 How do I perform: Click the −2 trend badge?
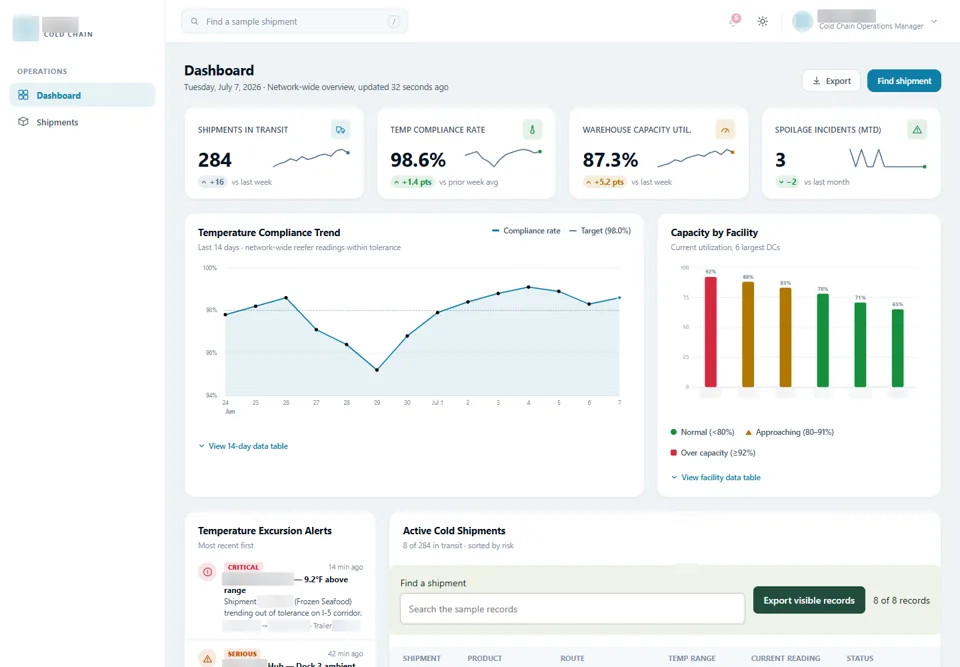pos(787,182)
